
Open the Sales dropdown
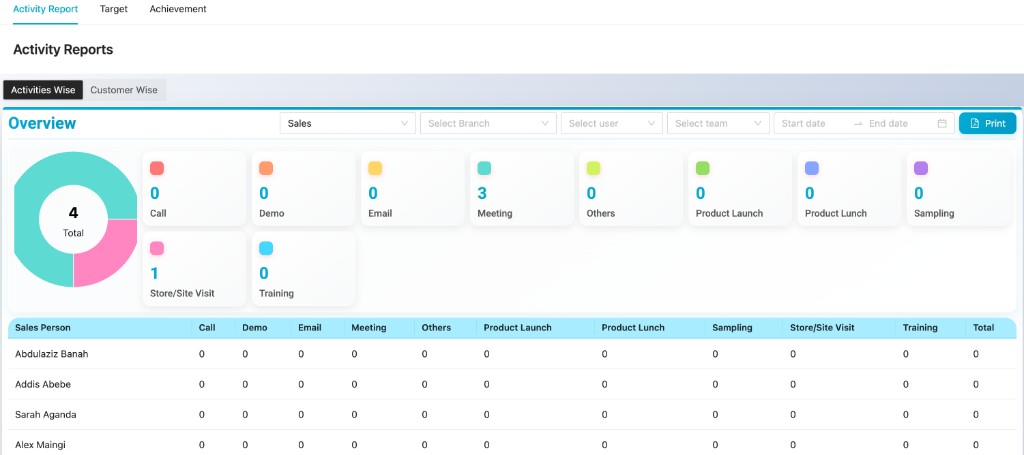point(347,123)
